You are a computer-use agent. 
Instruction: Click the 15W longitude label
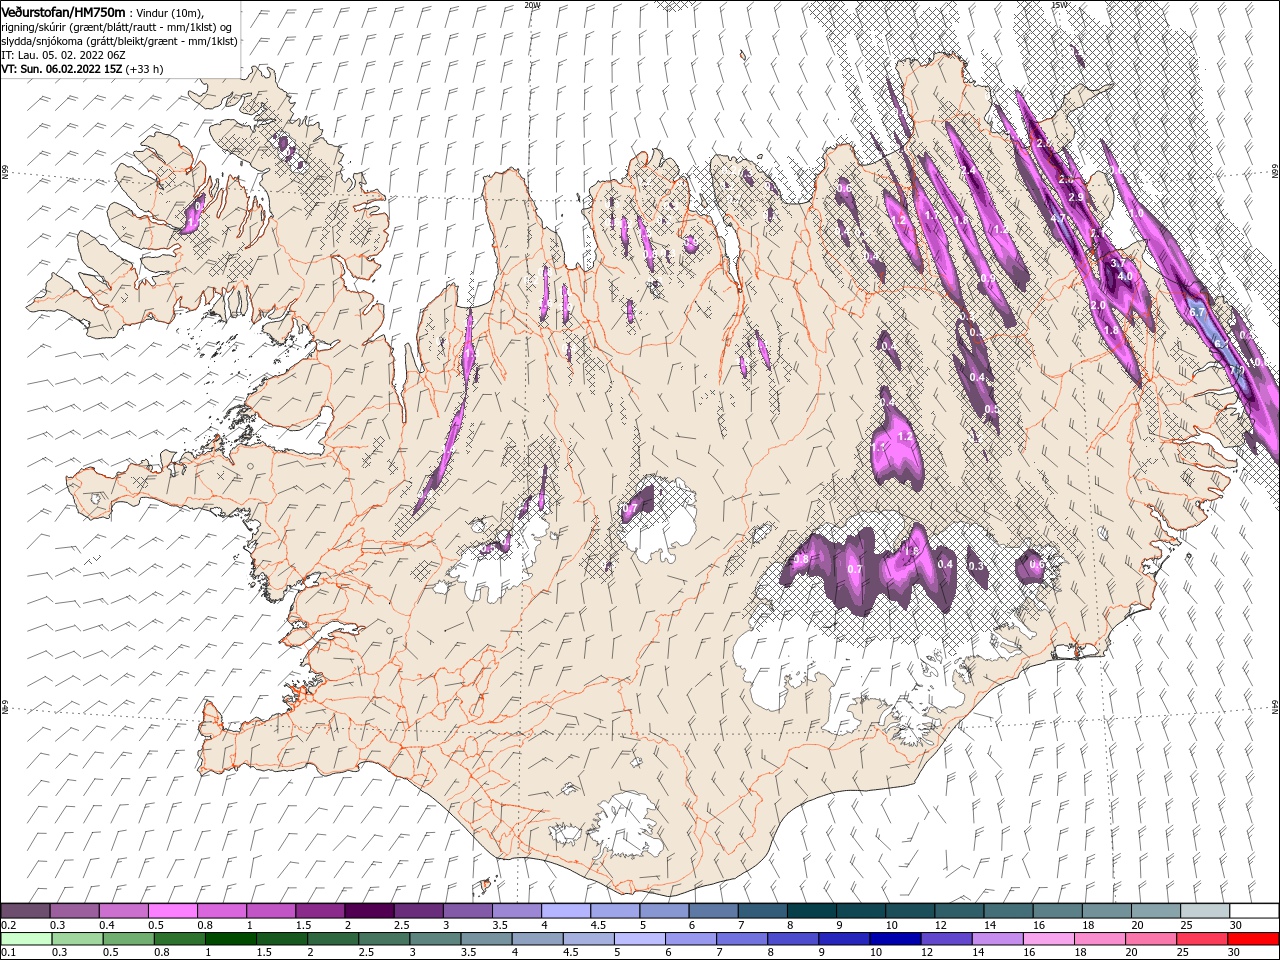click(1059, 5)
